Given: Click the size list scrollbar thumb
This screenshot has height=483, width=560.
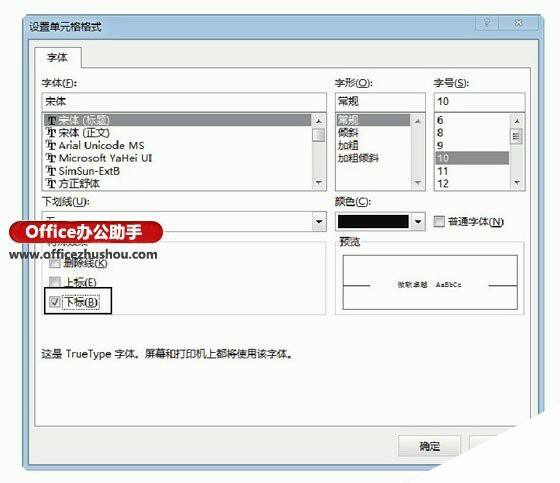Looking at the screenshot, I should click(x=516, y=136).
